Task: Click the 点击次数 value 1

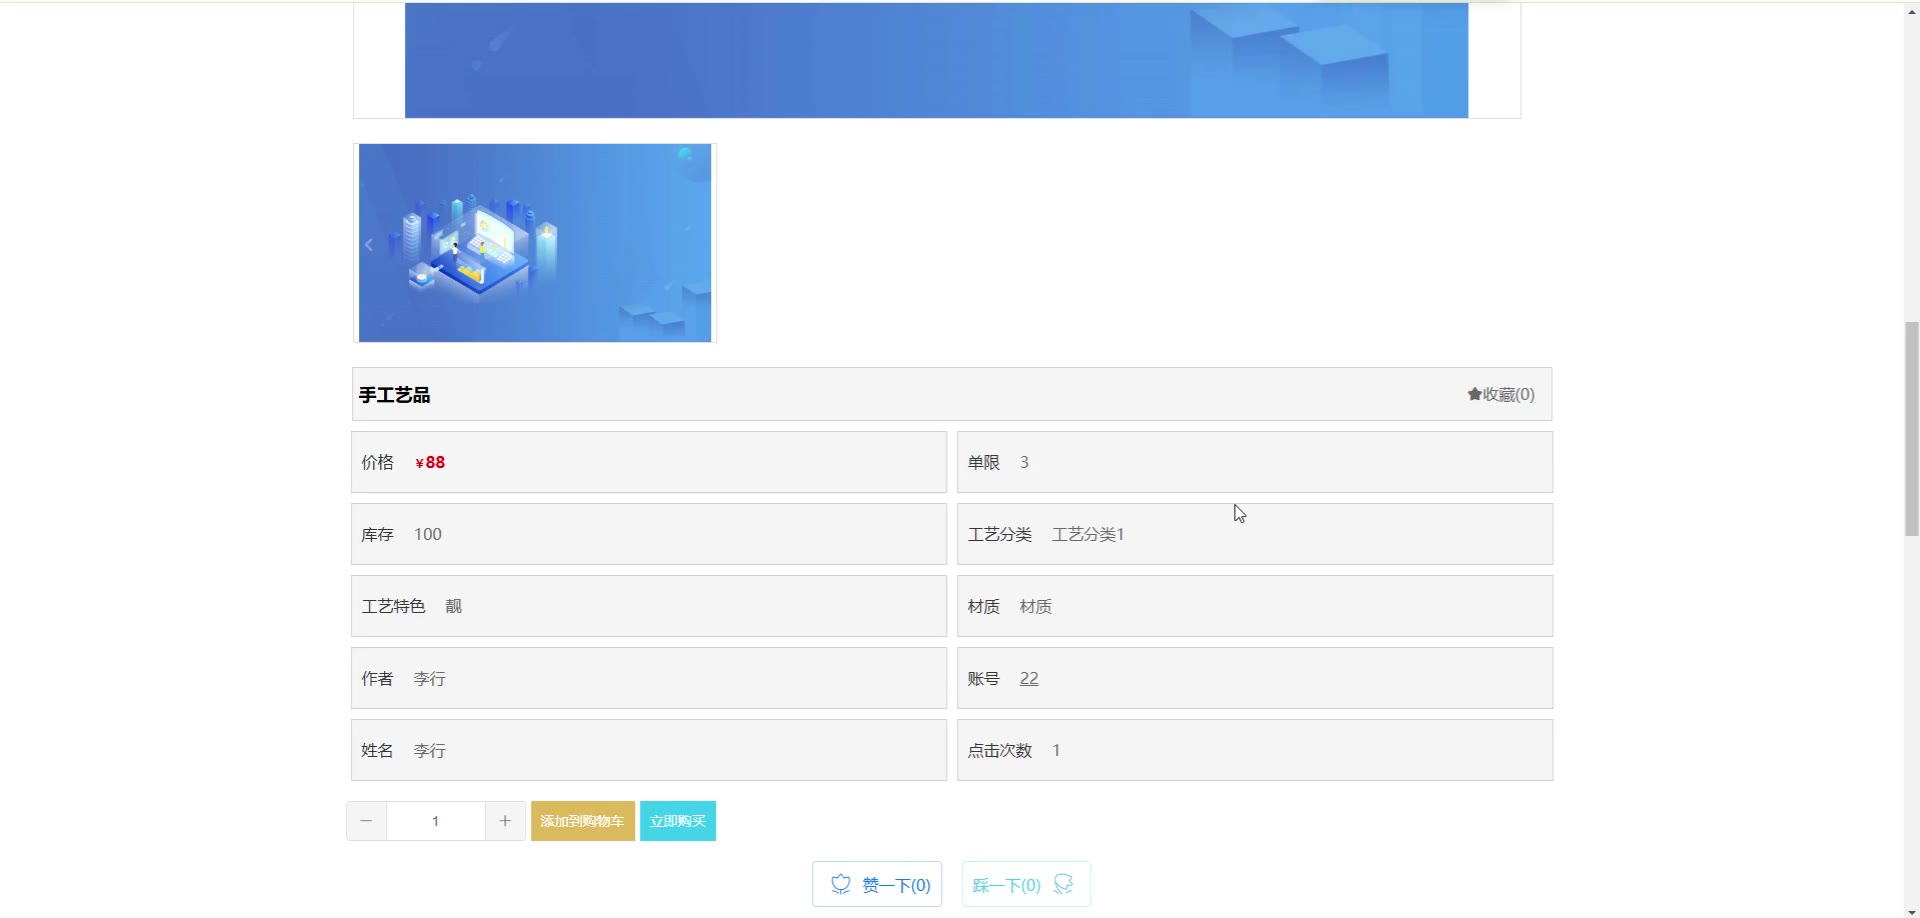Action: 1056,750
